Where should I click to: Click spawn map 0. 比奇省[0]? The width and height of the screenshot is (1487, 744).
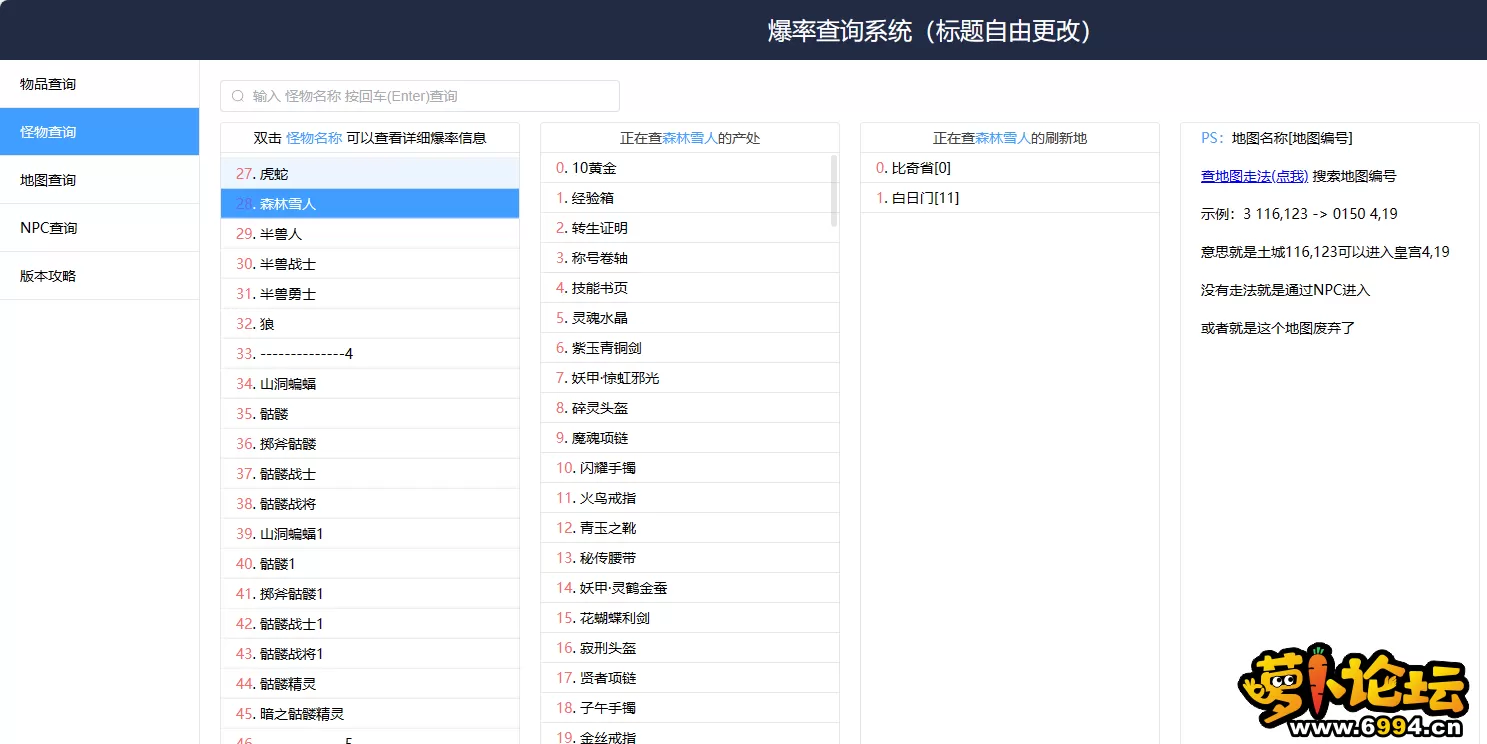(x=1010, y=168)
